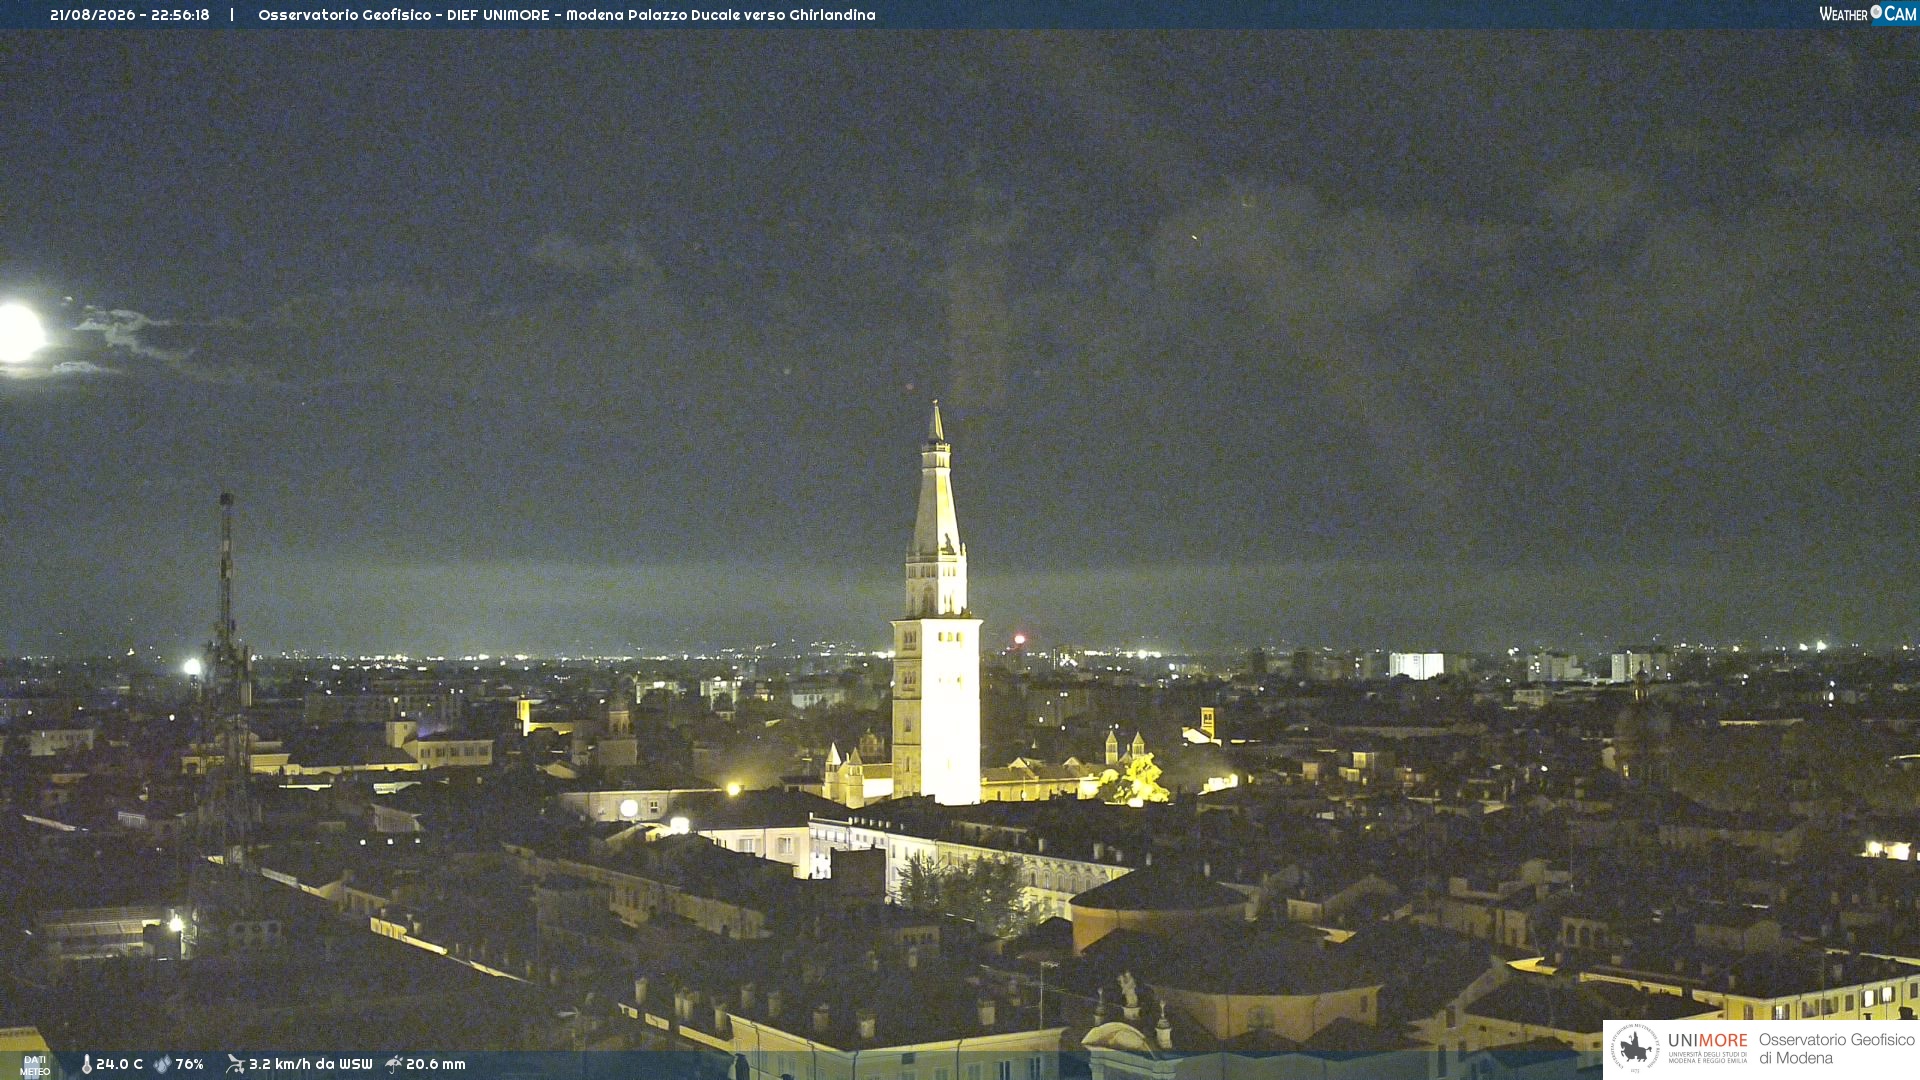
Task: Click the UNIMORE university seal
Action: pyautogui.click(x=1635, y=1049)
